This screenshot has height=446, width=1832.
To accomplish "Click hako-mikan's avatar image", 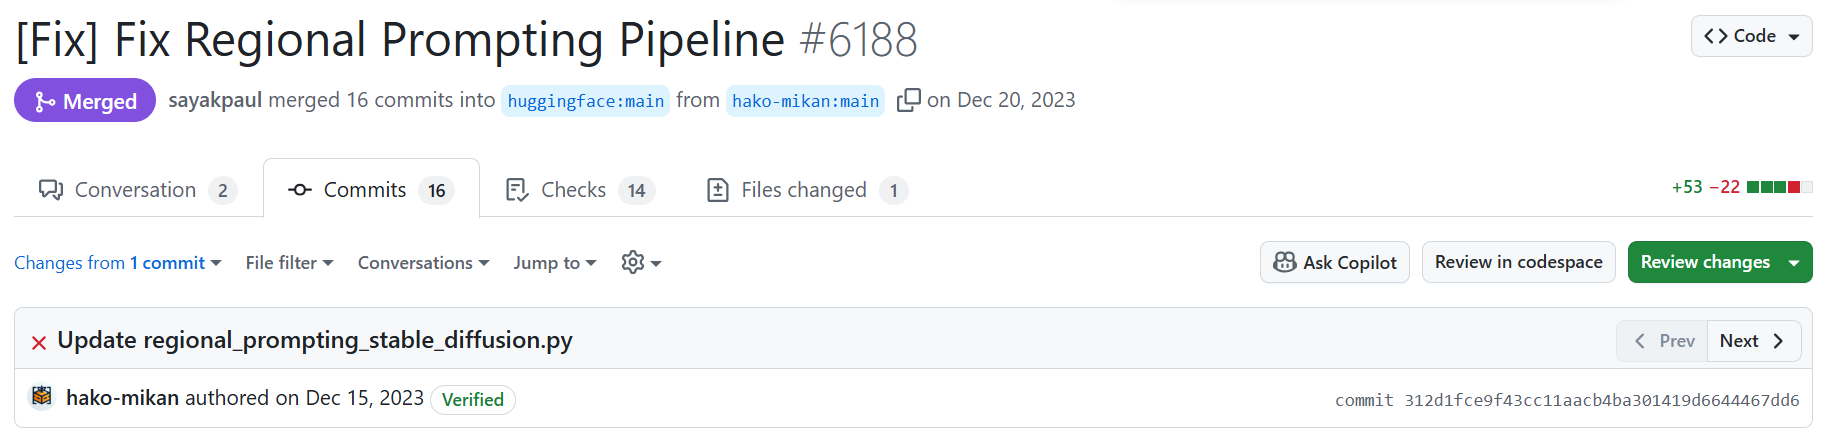I will point(42,397).
